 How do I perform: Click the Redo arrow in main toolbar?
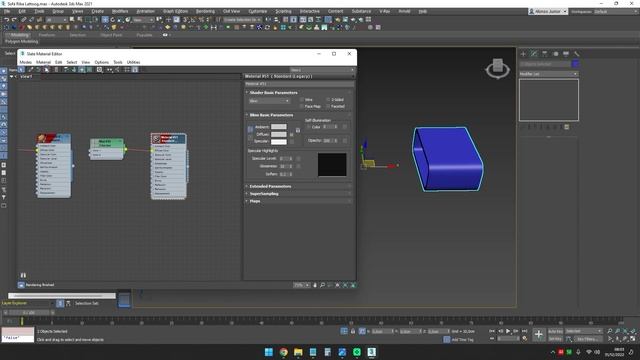point(14,20)
